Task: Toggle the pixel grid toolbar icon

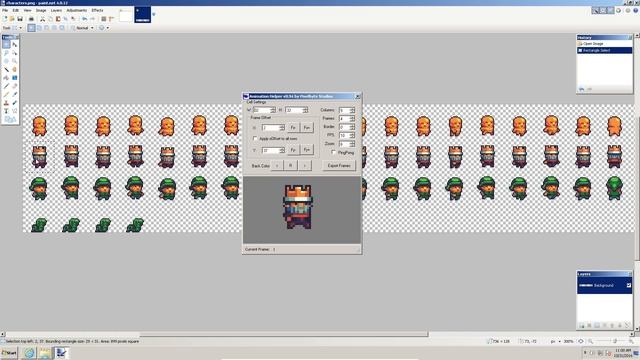Action: pyautogui.click(x=104, y=19)
